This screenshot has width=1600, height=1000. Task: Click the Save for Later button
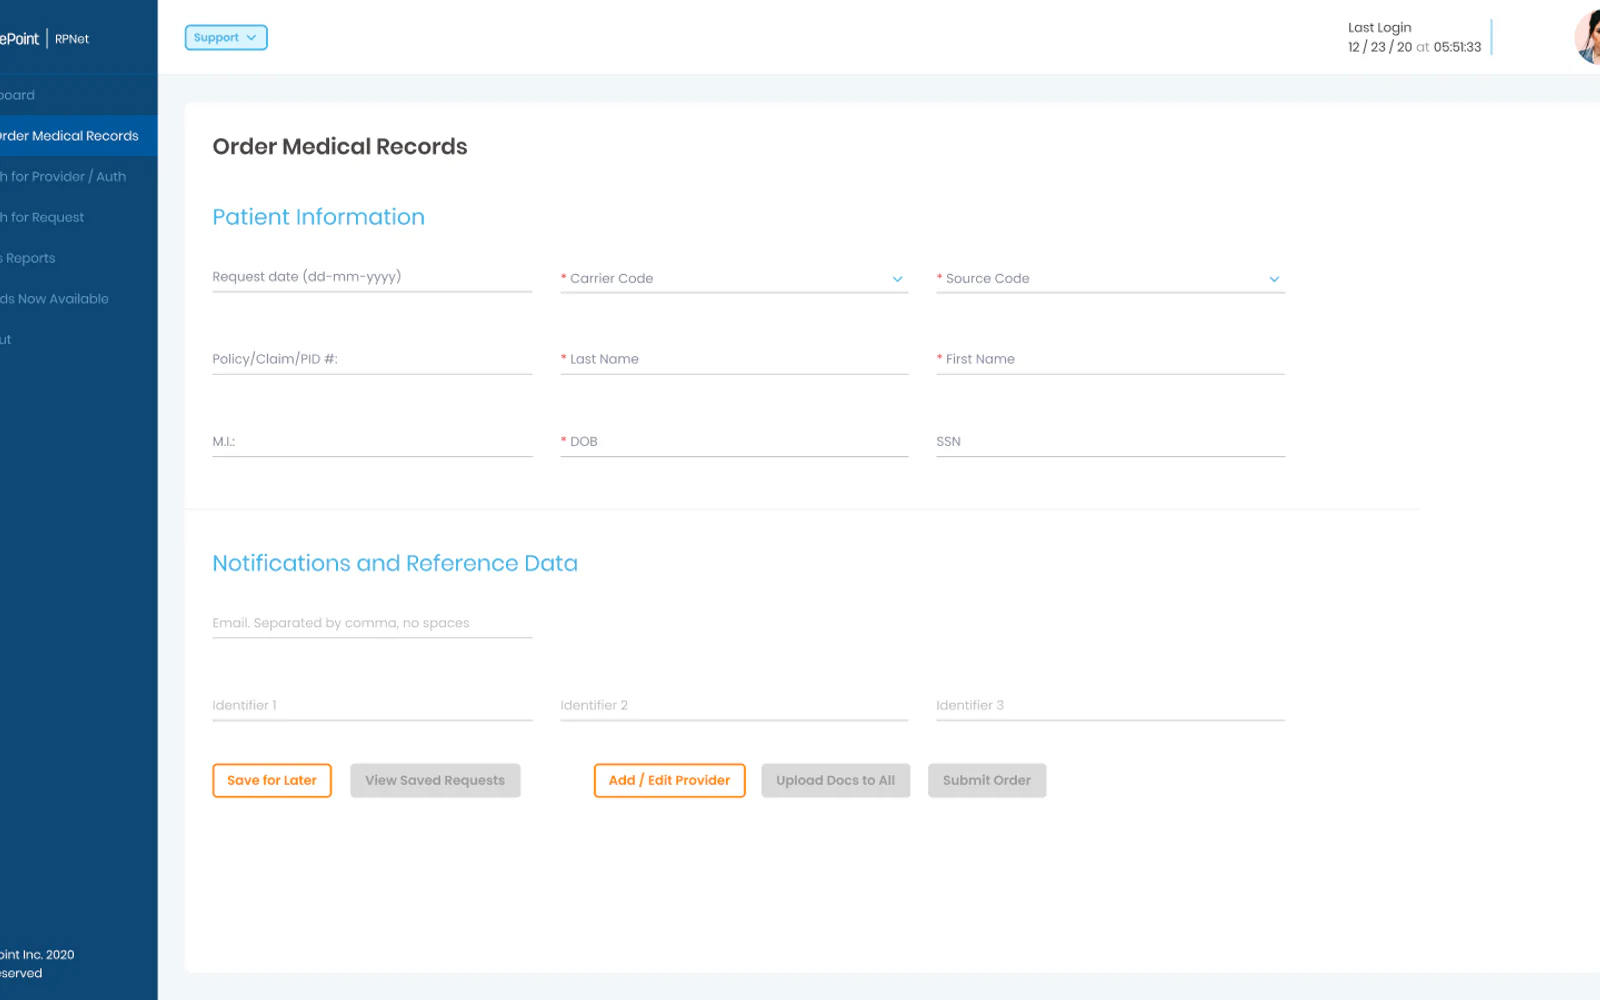pyautogui.click(x=272, y=781)
